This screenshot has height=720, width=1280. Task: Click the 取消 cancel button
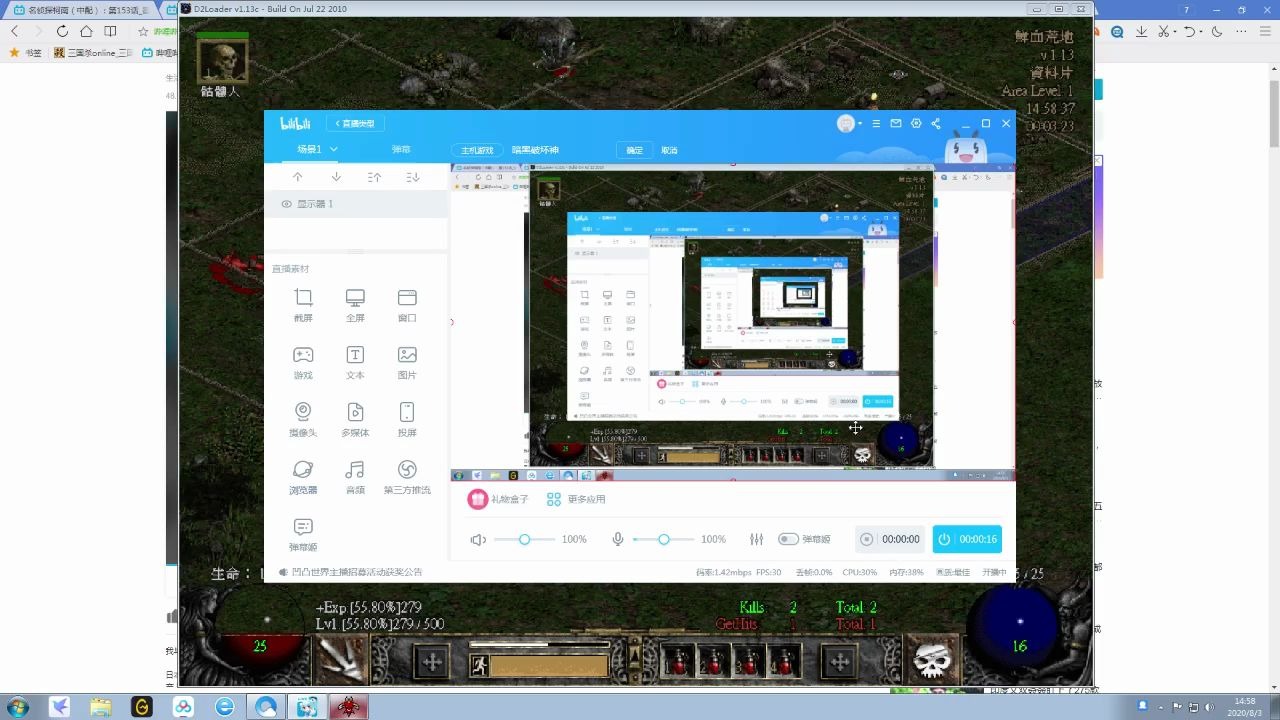[x=669, y=150]
